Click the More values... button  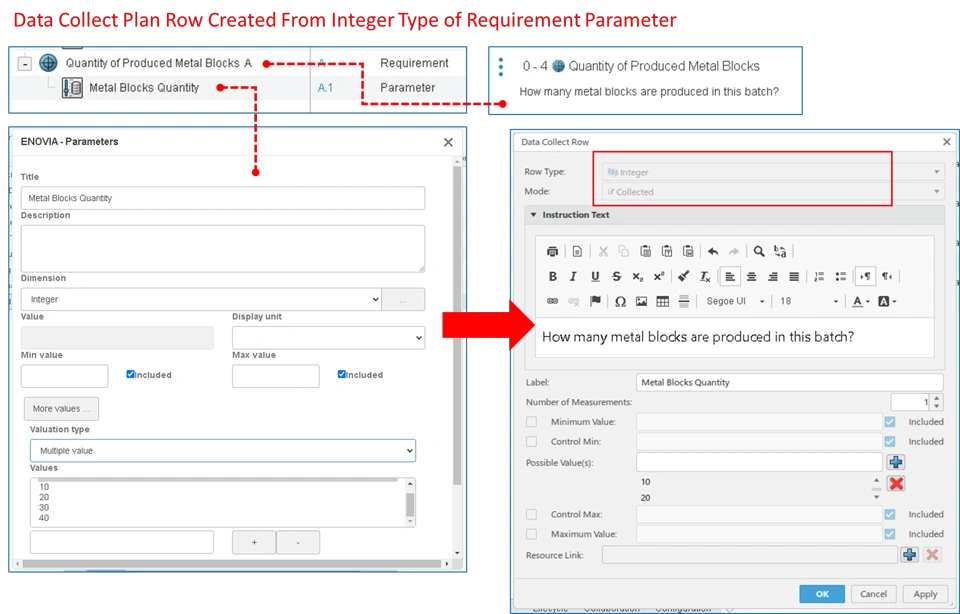61,408
